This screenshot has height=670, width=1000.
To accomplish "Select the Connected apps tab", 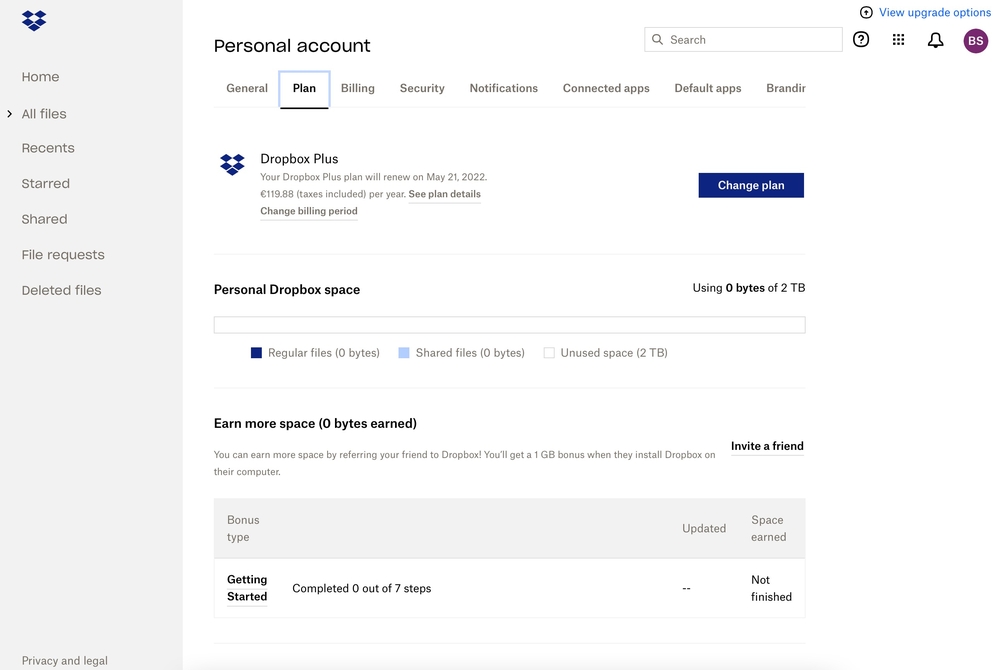I will [x=606, y=88].
